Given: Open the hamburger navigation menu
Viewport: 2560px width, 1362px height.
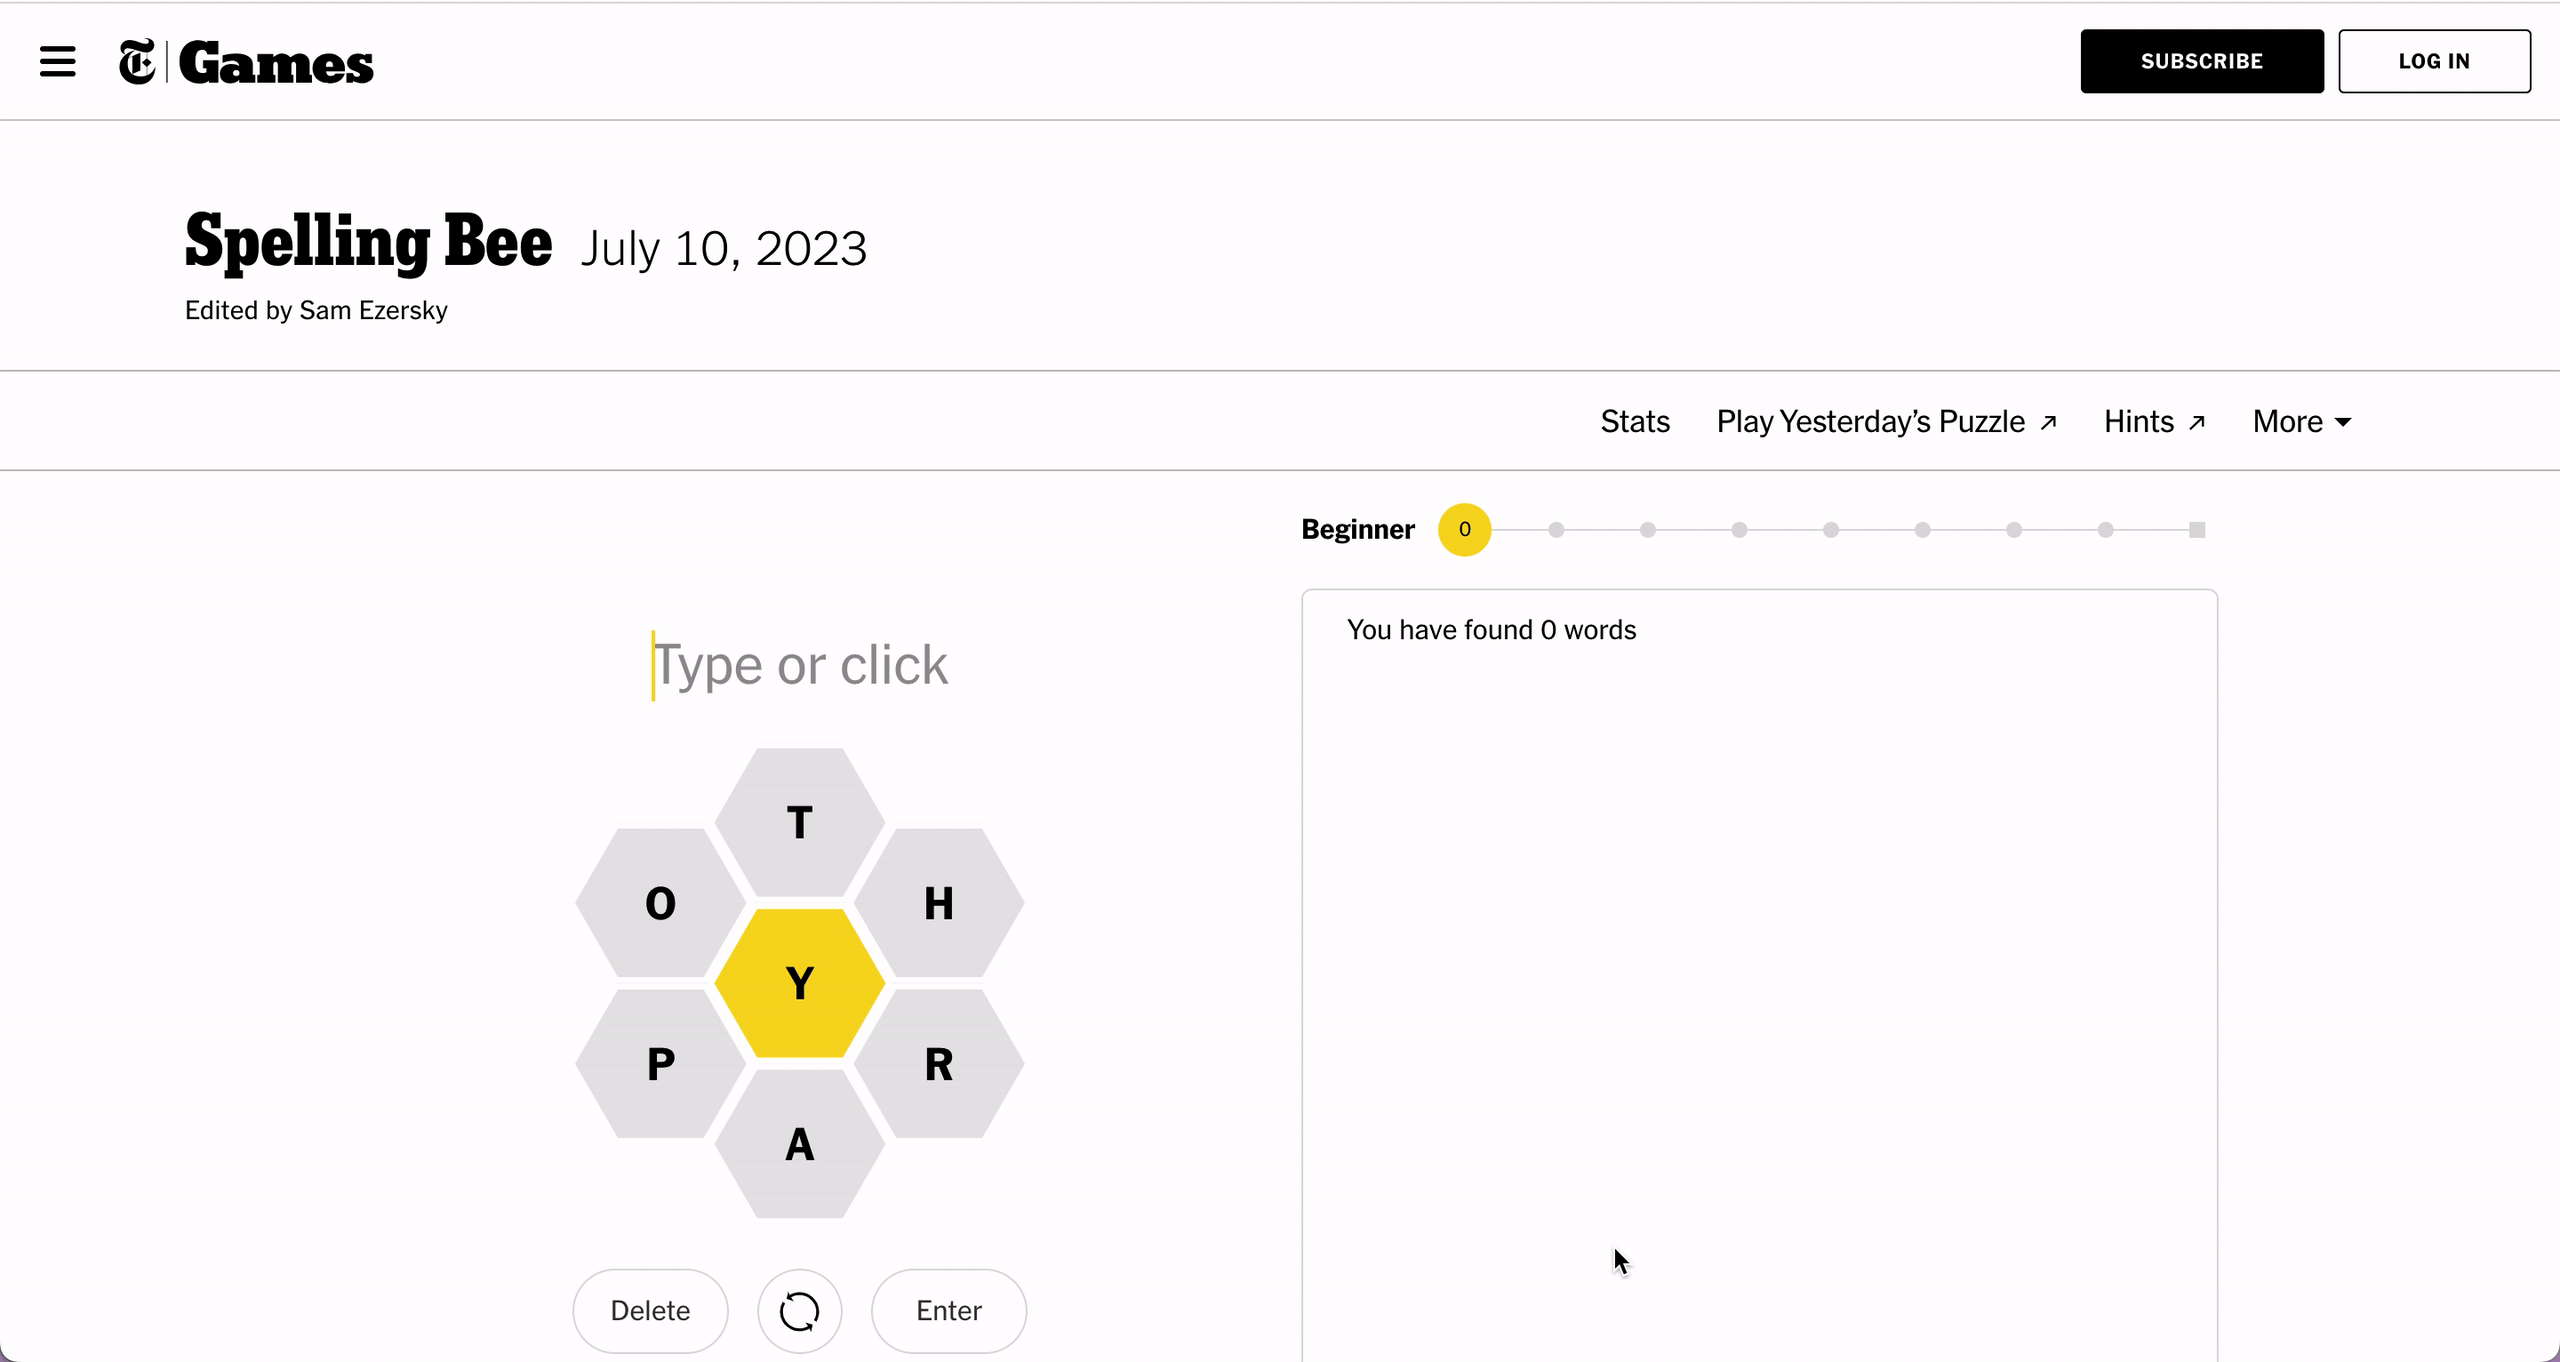Looking at the screenshot, I should pyautogui.click(x=58, y=62).
